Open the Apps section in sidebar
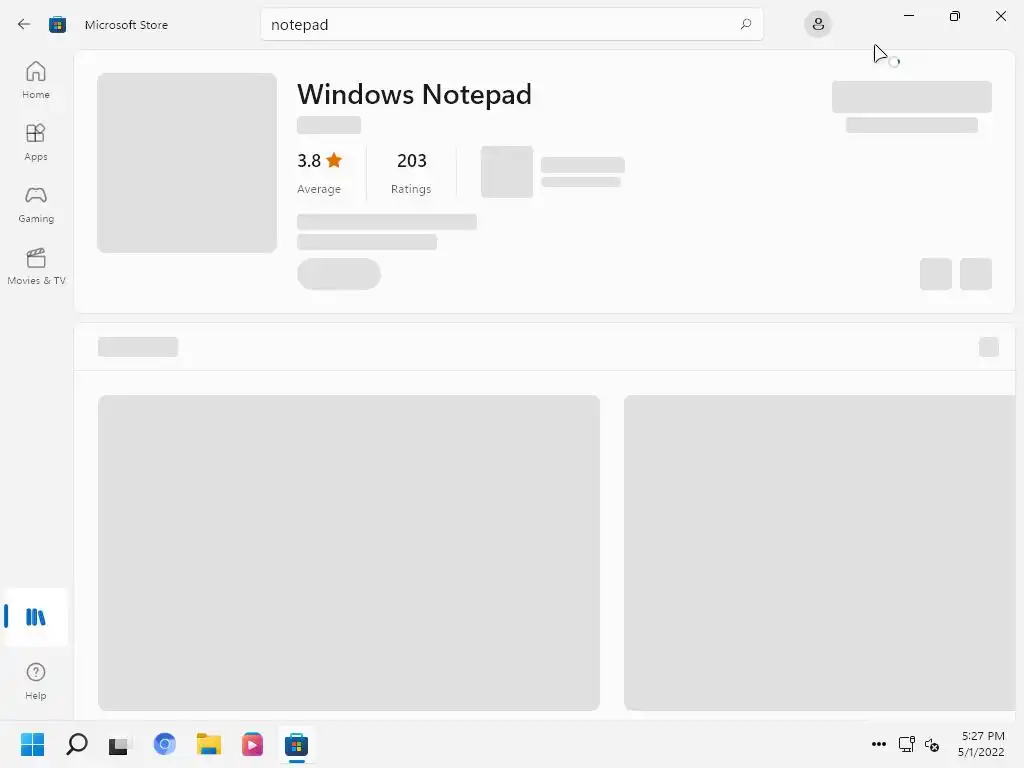 point(36,142)
